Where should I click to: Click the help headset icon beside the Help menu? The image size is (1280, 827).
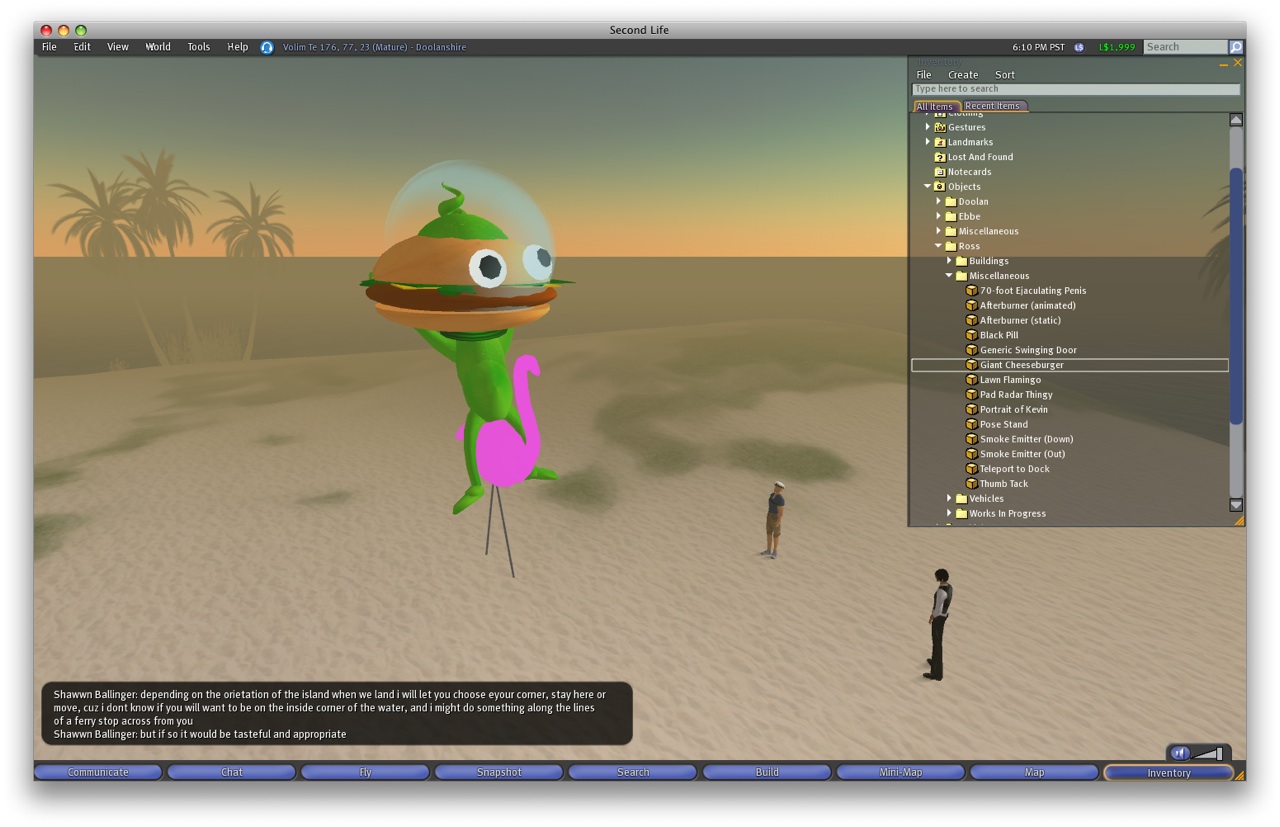click(x=267, y=47)
